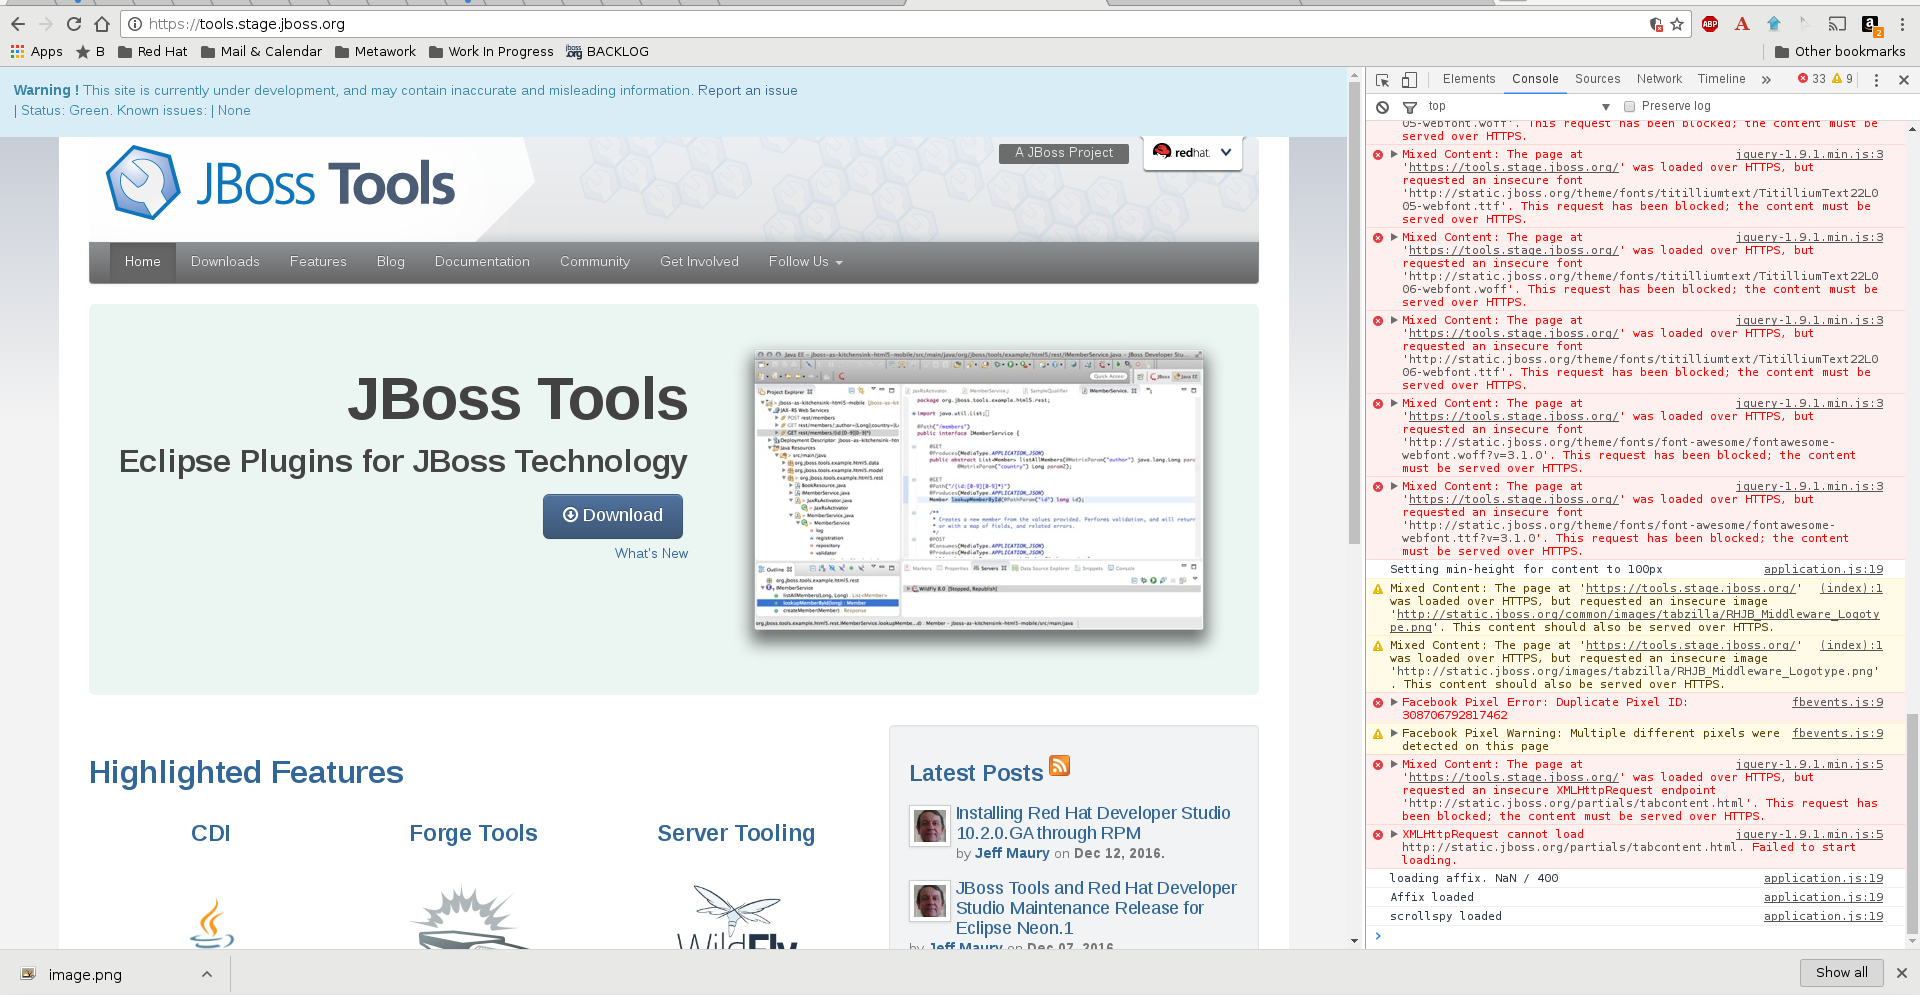This screenshot has width=1920, height=995.
Task: Go back with the browser back arrow
Action: (x=18, y=24)
